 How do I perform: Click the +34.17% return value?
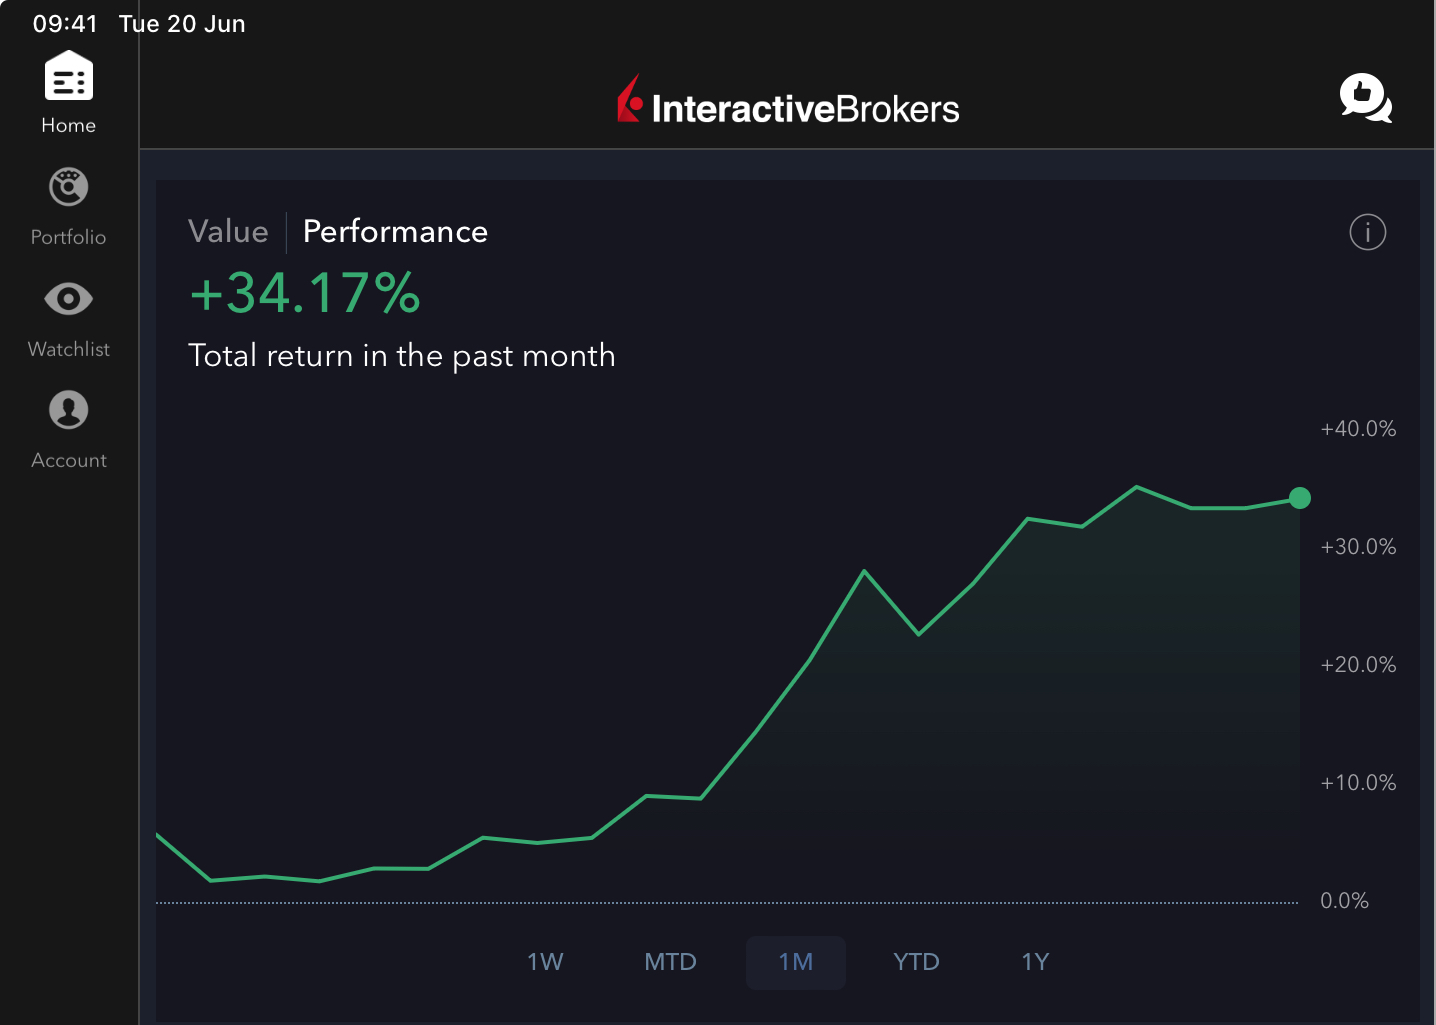(x=305, y=294)
